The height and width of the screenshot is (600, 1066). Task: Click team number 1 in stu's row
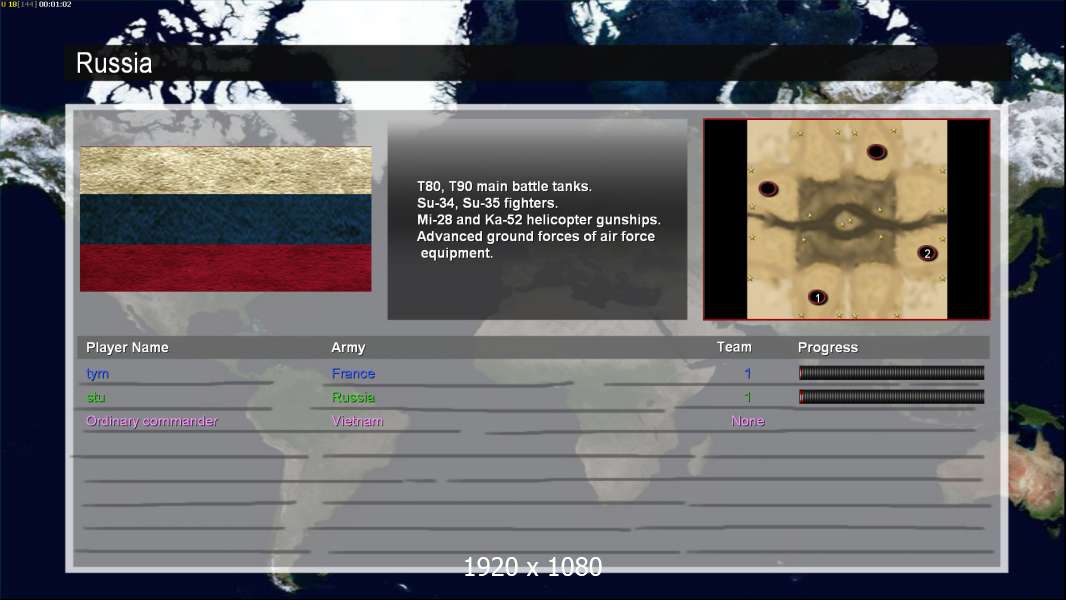coord(748,397)
